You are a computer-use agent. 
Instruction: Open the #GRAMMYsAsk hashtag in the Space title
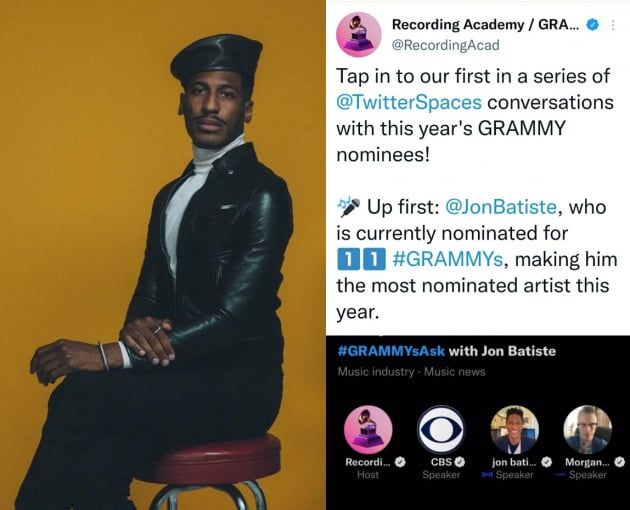tap(391, 351)
